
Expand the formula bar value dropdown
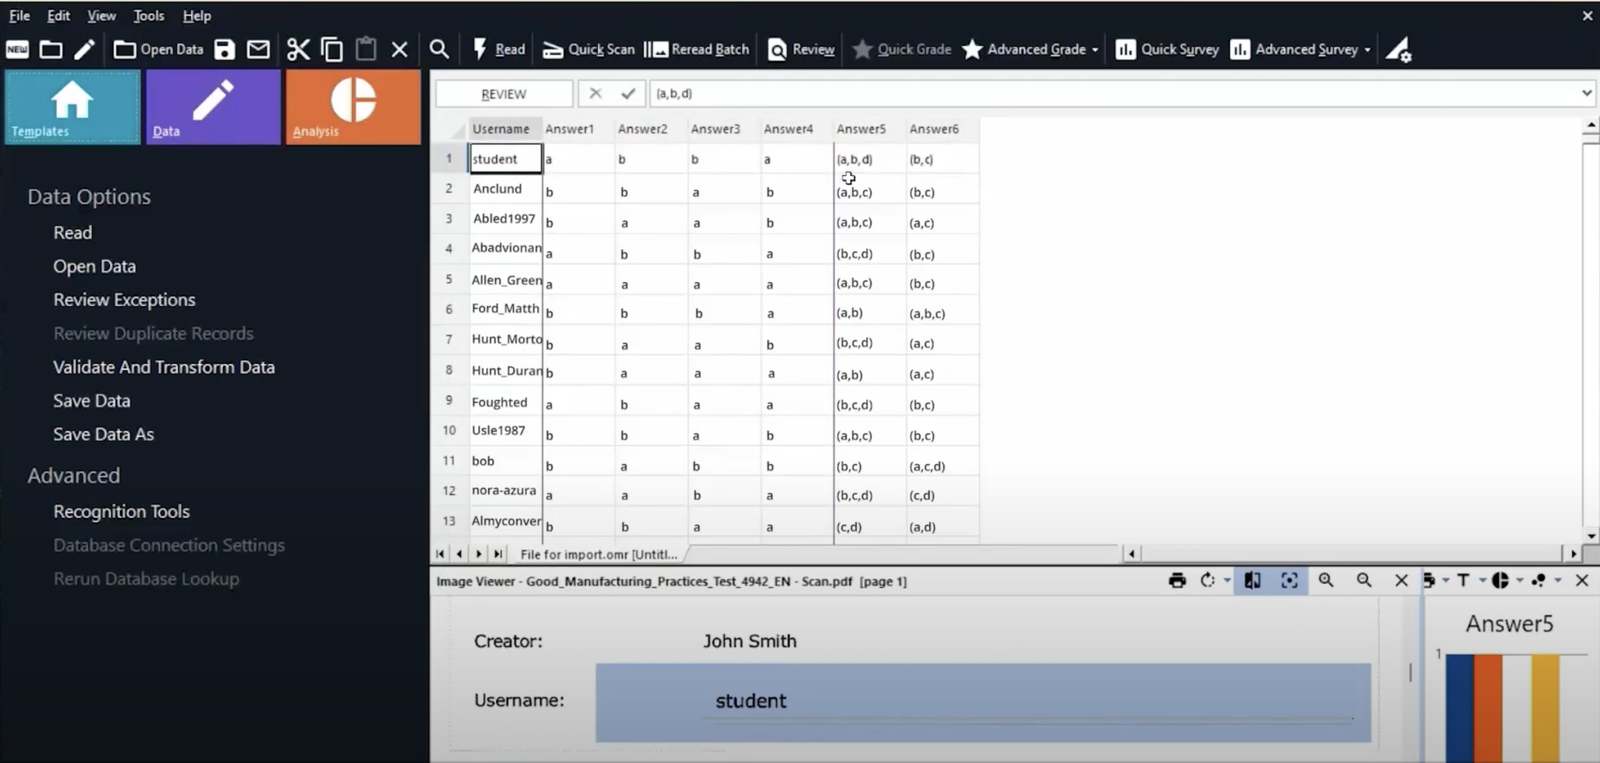tap(1586, 93)
